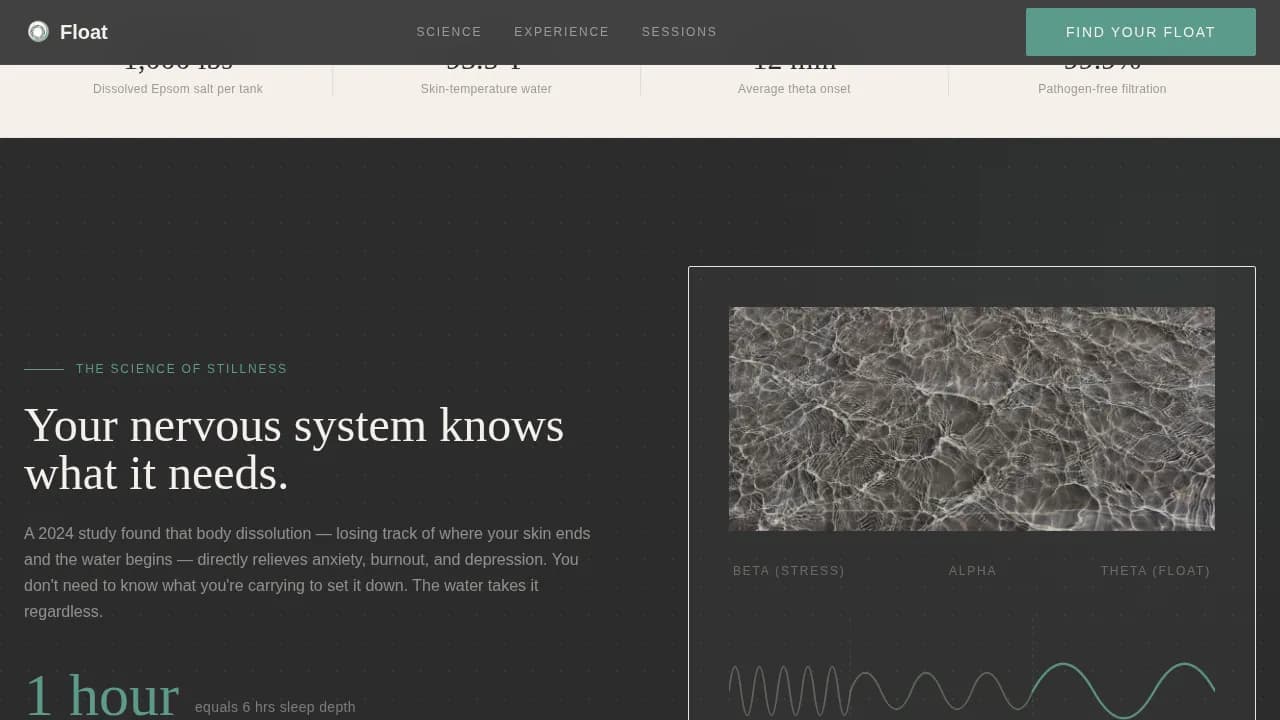Viewport: 1280px width, 720px height.
Task: Go to the Experience section
Action: point(561,32)
